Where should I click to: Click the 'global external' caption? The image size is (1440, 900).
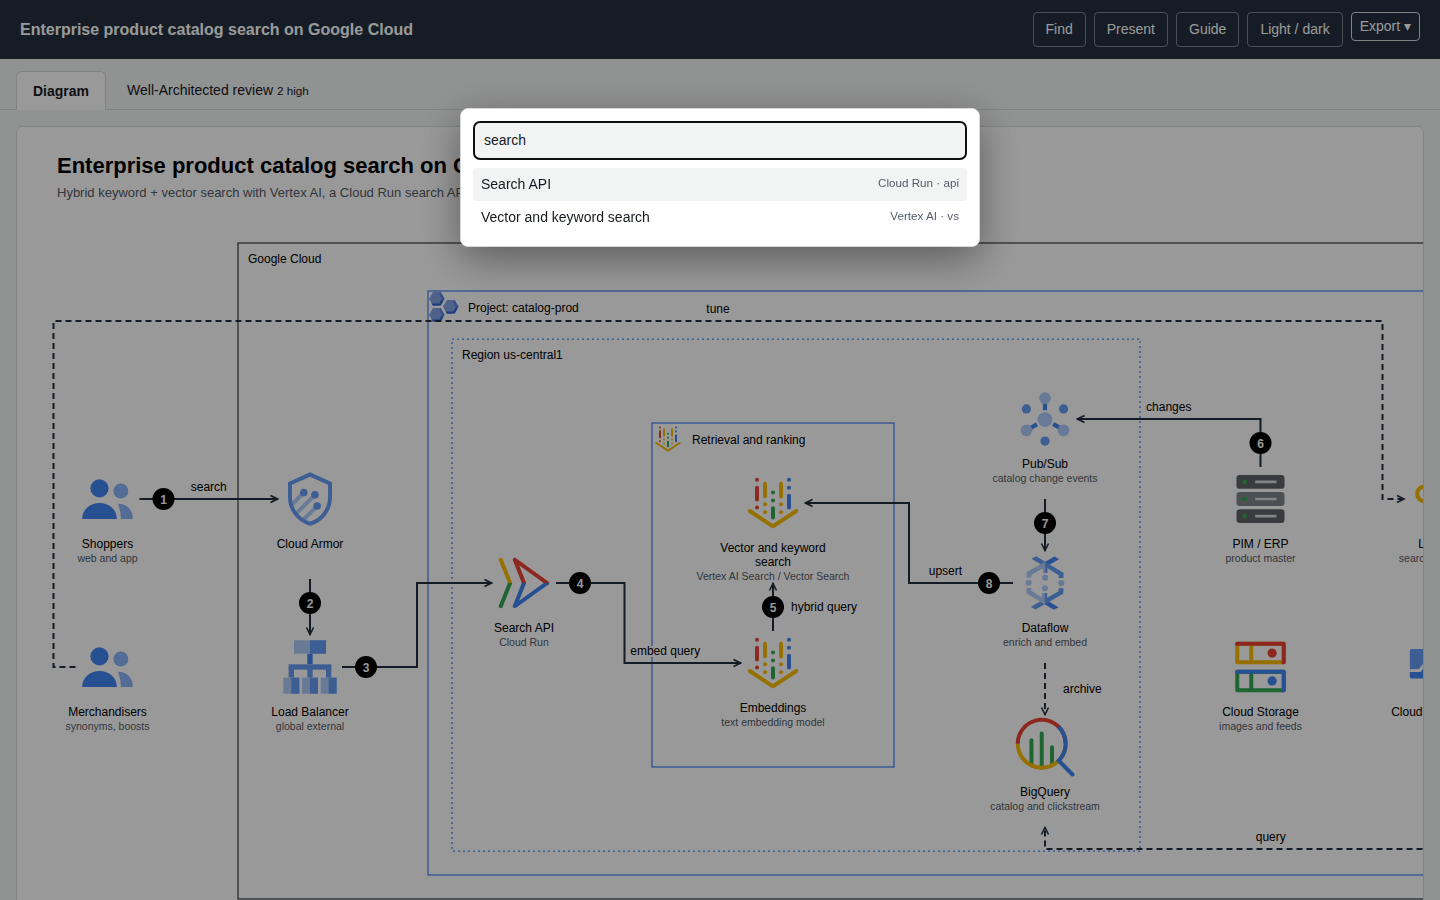pos(310,727)
